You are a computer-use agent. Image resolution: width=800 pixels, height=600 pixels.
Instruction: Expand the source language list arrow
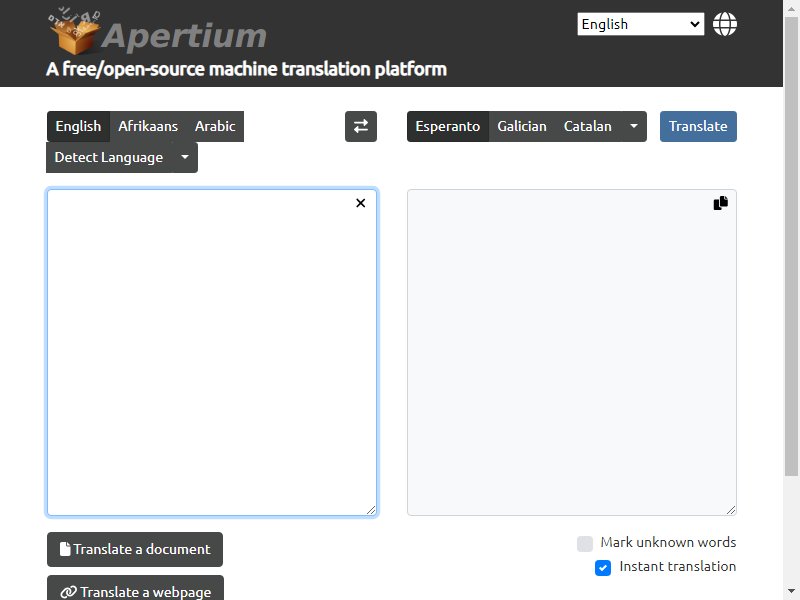tap(185, 157)
